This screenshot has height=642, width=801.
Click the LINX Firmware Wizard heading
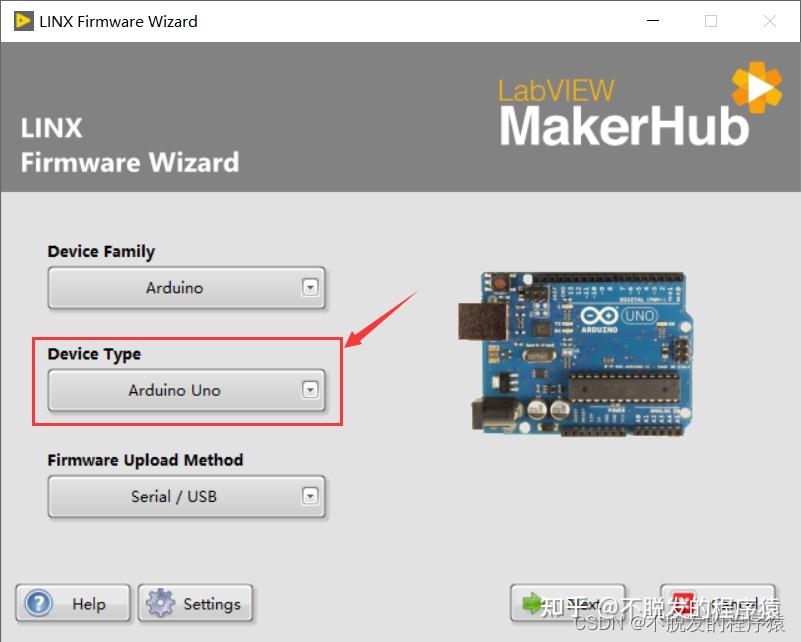(128, 145)
